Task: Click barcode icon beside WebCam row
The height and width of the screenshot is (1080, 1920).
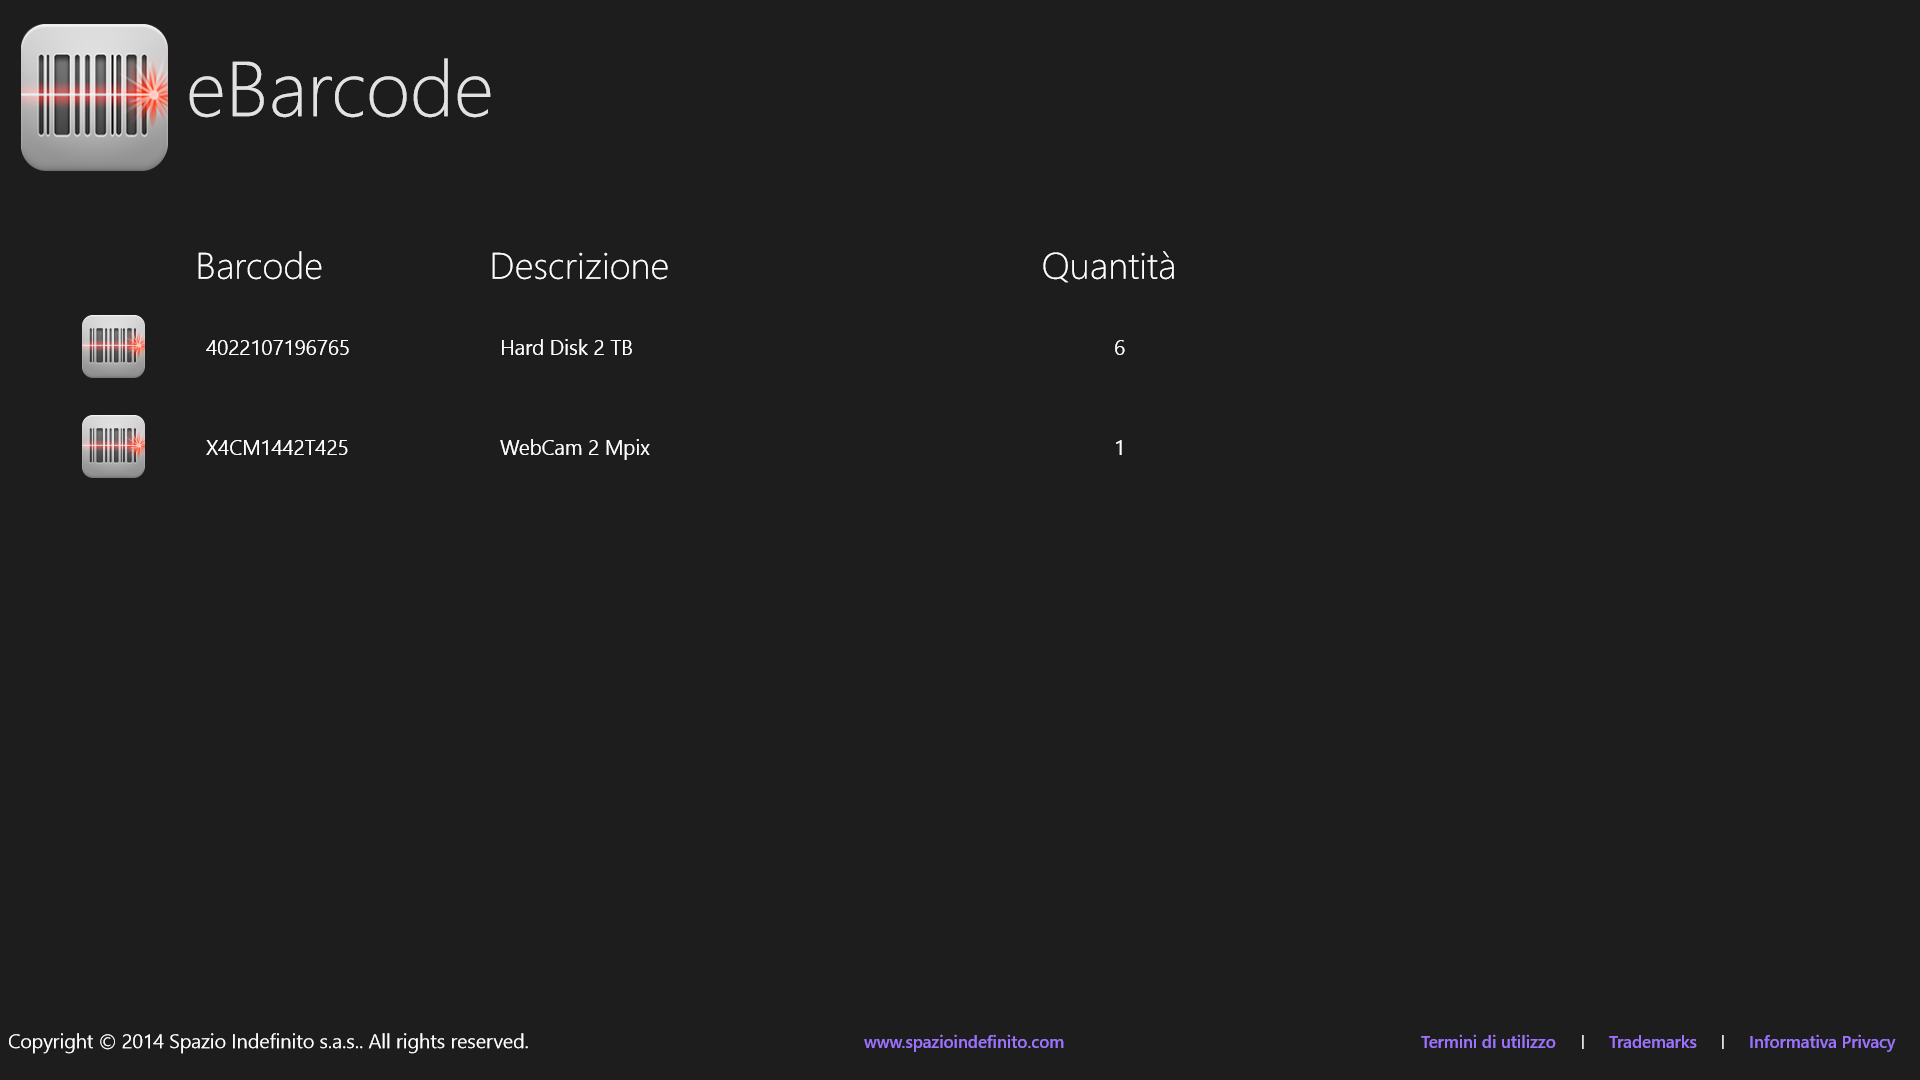Action: [113, 447]
